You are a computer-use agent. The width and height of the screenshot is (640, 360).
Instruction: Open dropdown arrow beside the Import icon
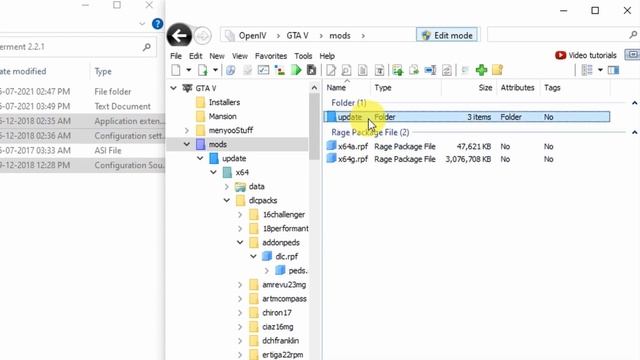click(x=215, y=70)
